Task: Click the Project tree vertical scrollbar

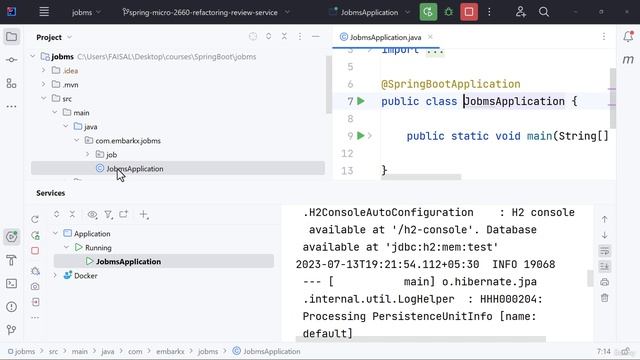Action: coord(329,84)
